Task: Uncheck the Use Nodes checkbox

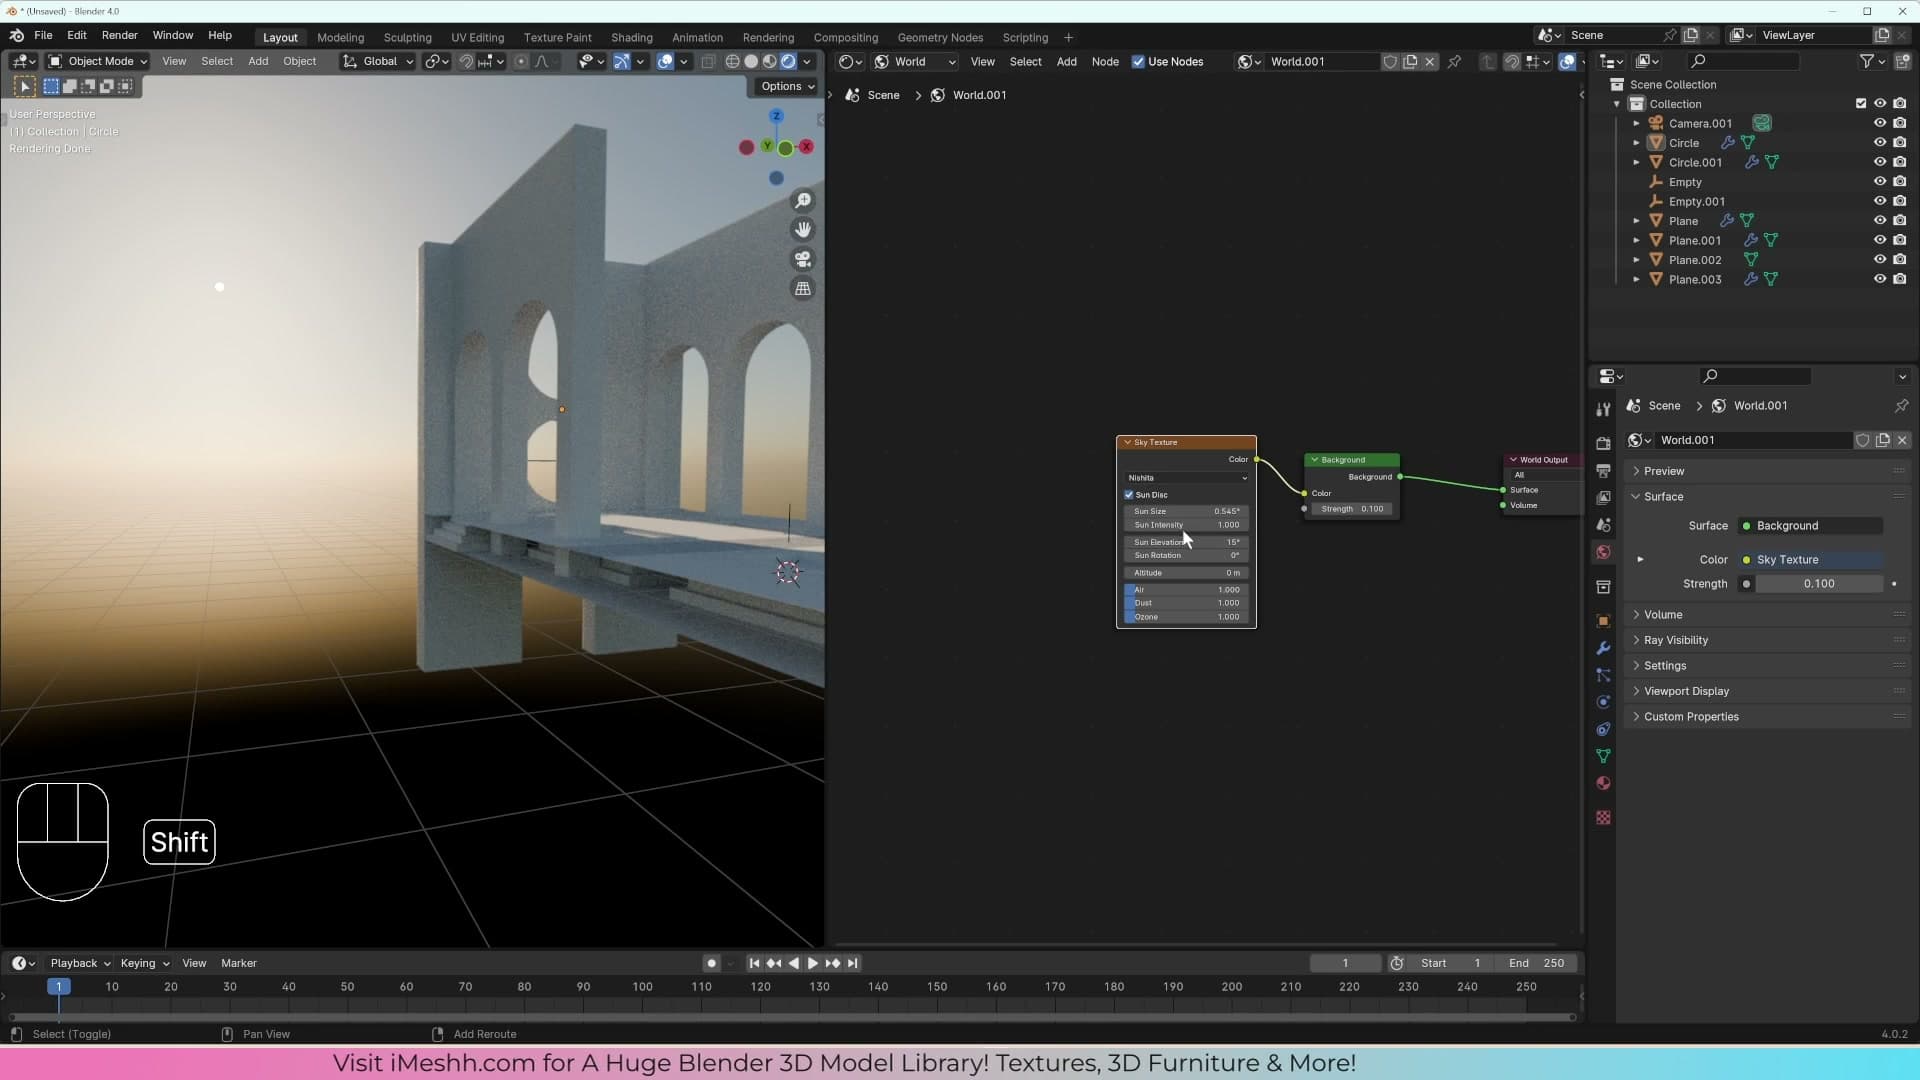Action: click(x=1138, y=62)
